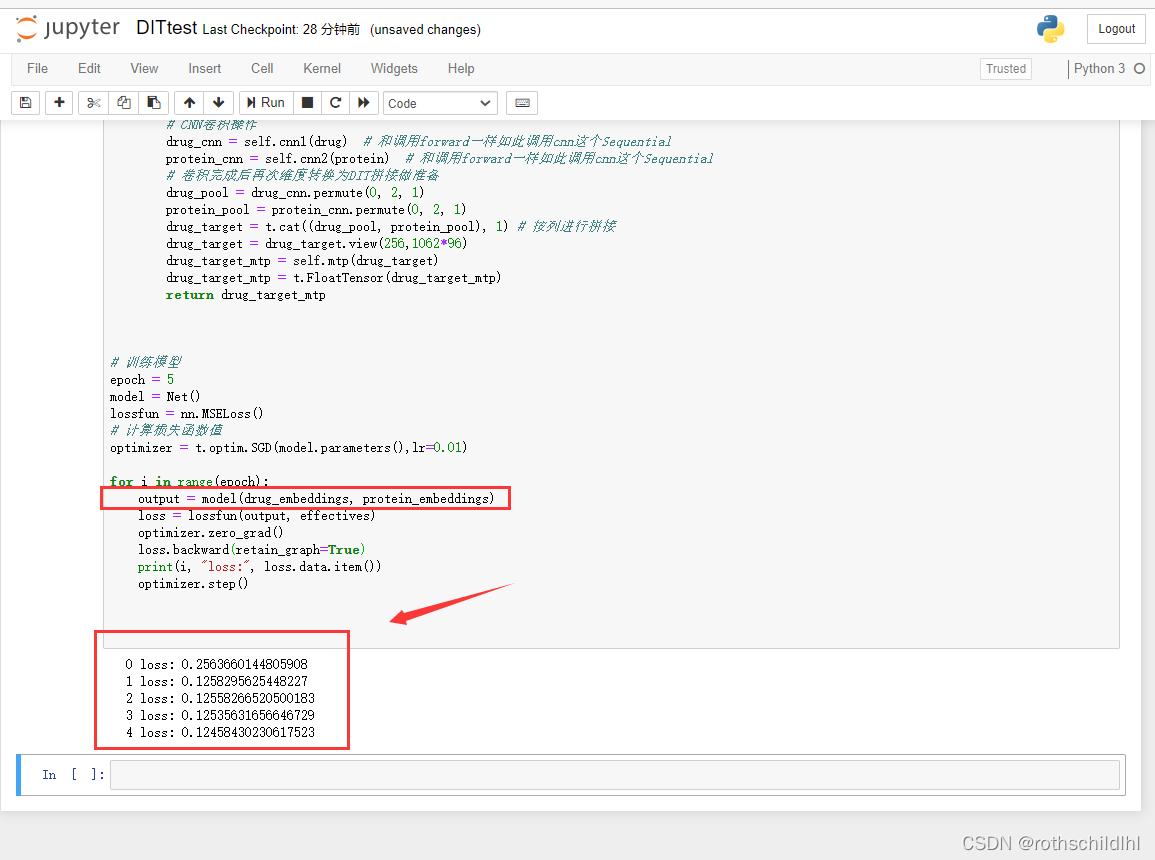Image resolution: width=1155 pixels, height=860 pixels.
Task: Paste cells below
Action: tap(152, 102)
